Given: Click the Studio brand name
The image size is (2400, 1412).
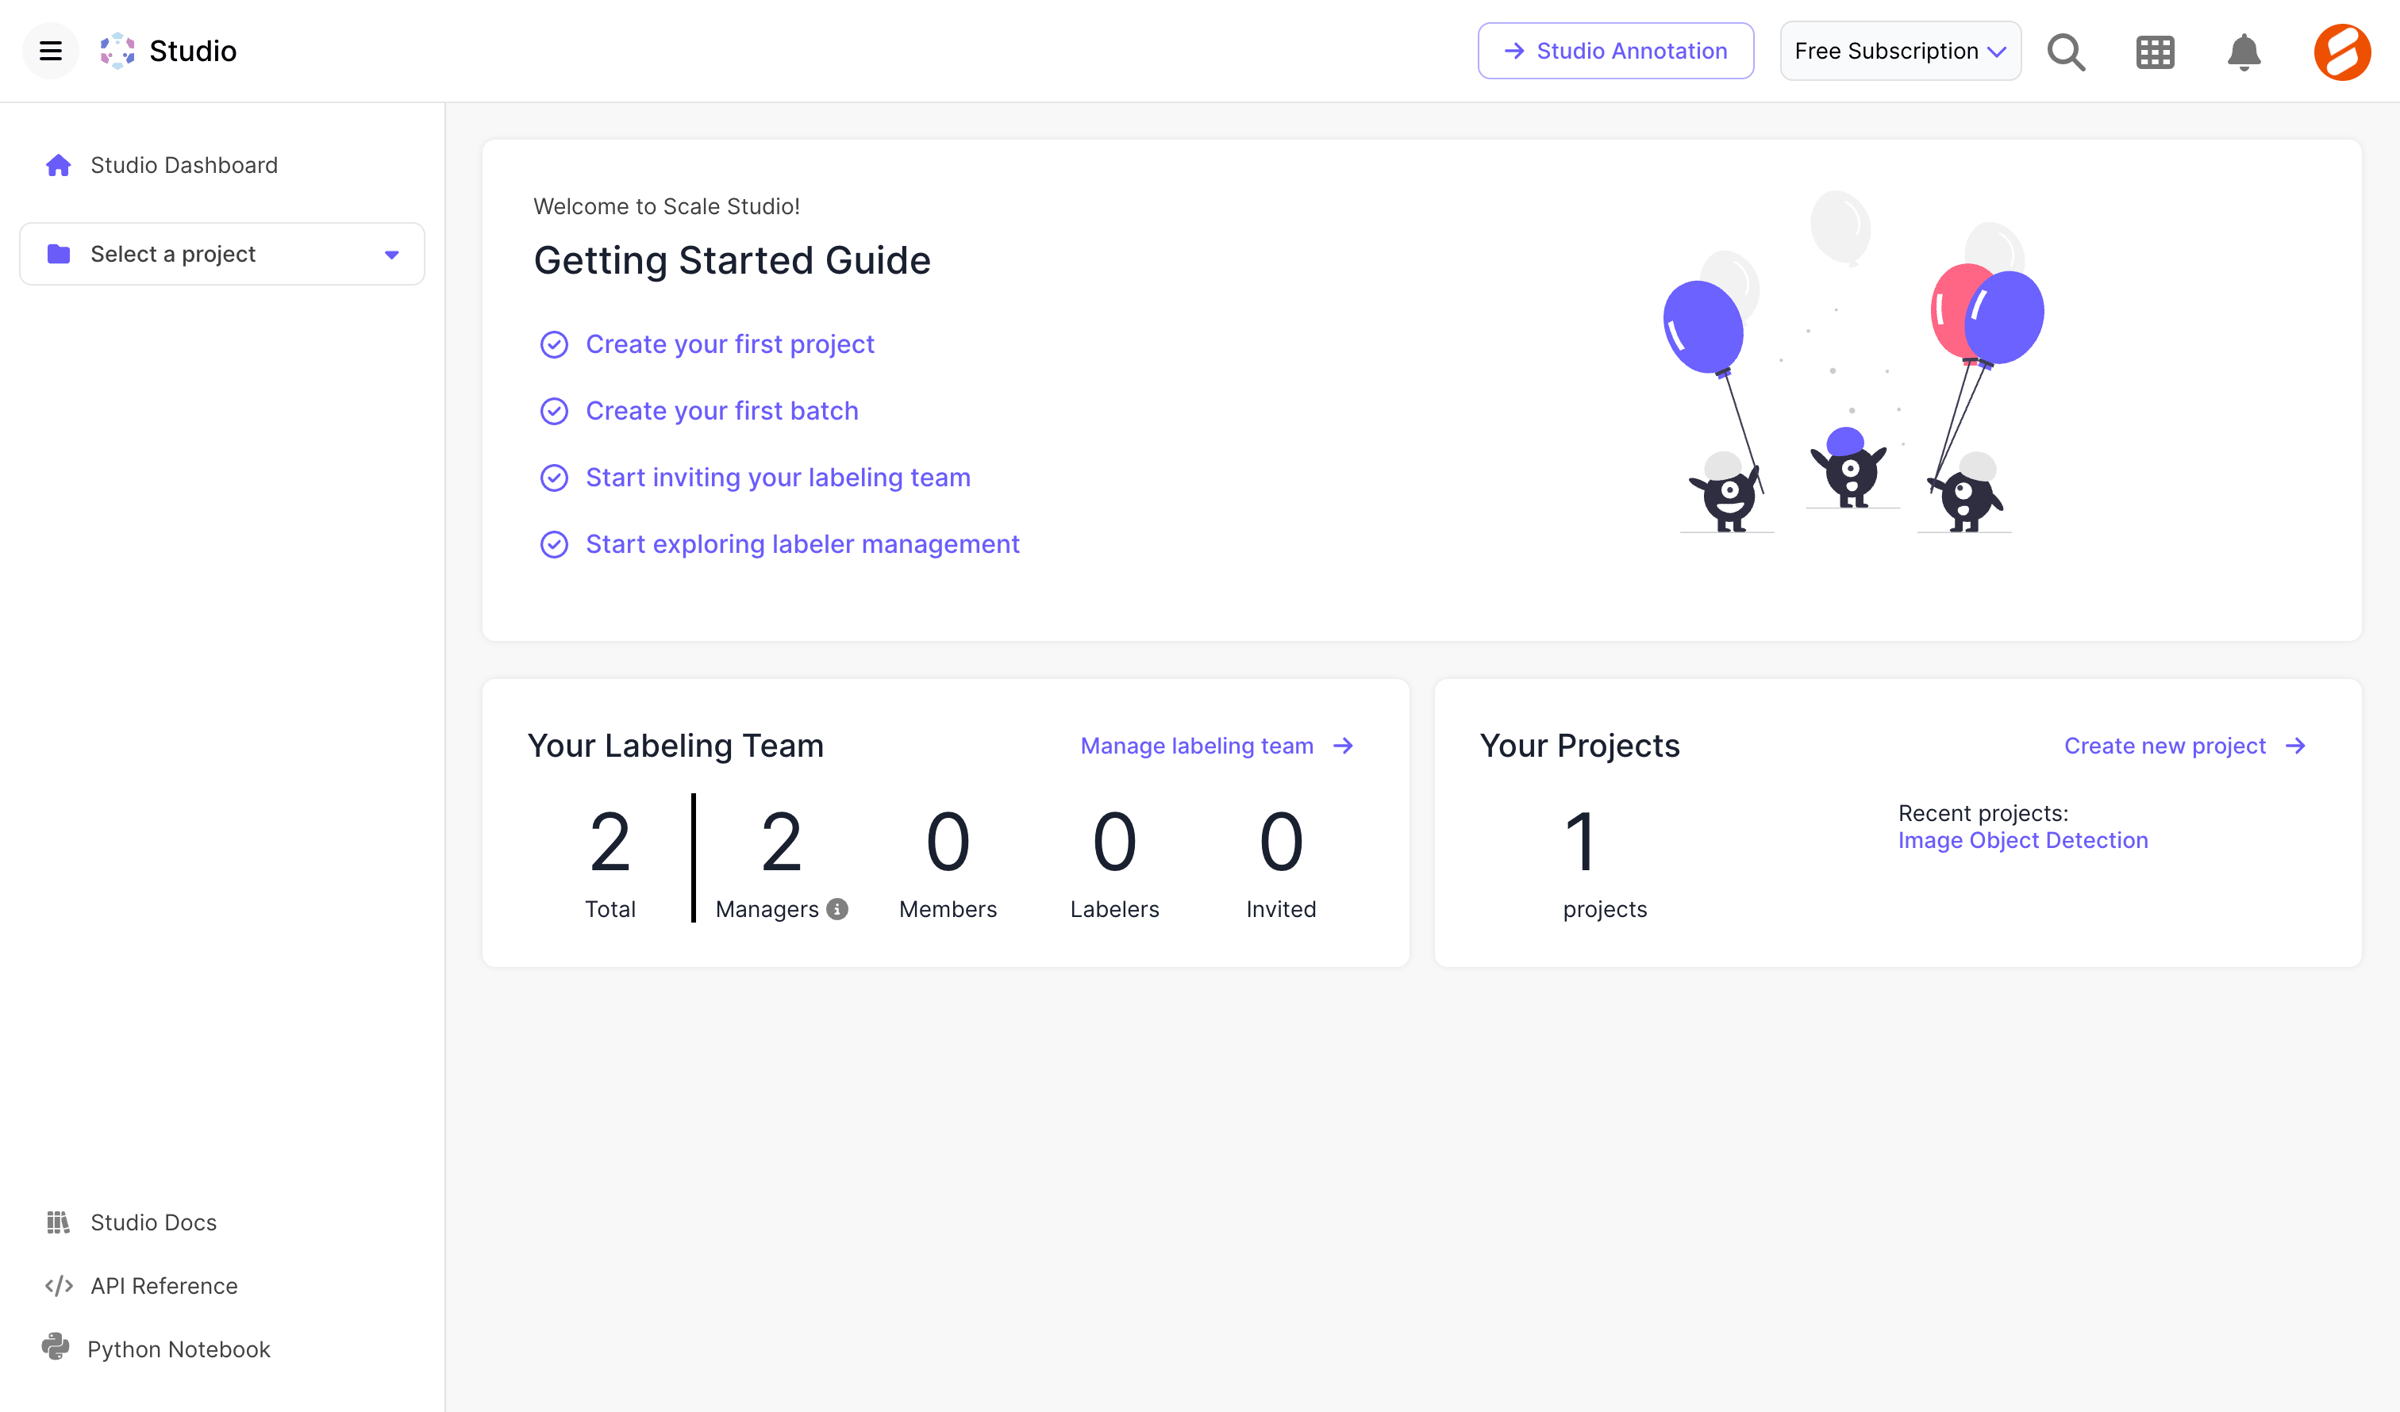Looking at the screenshot, I should coord(193,51).
